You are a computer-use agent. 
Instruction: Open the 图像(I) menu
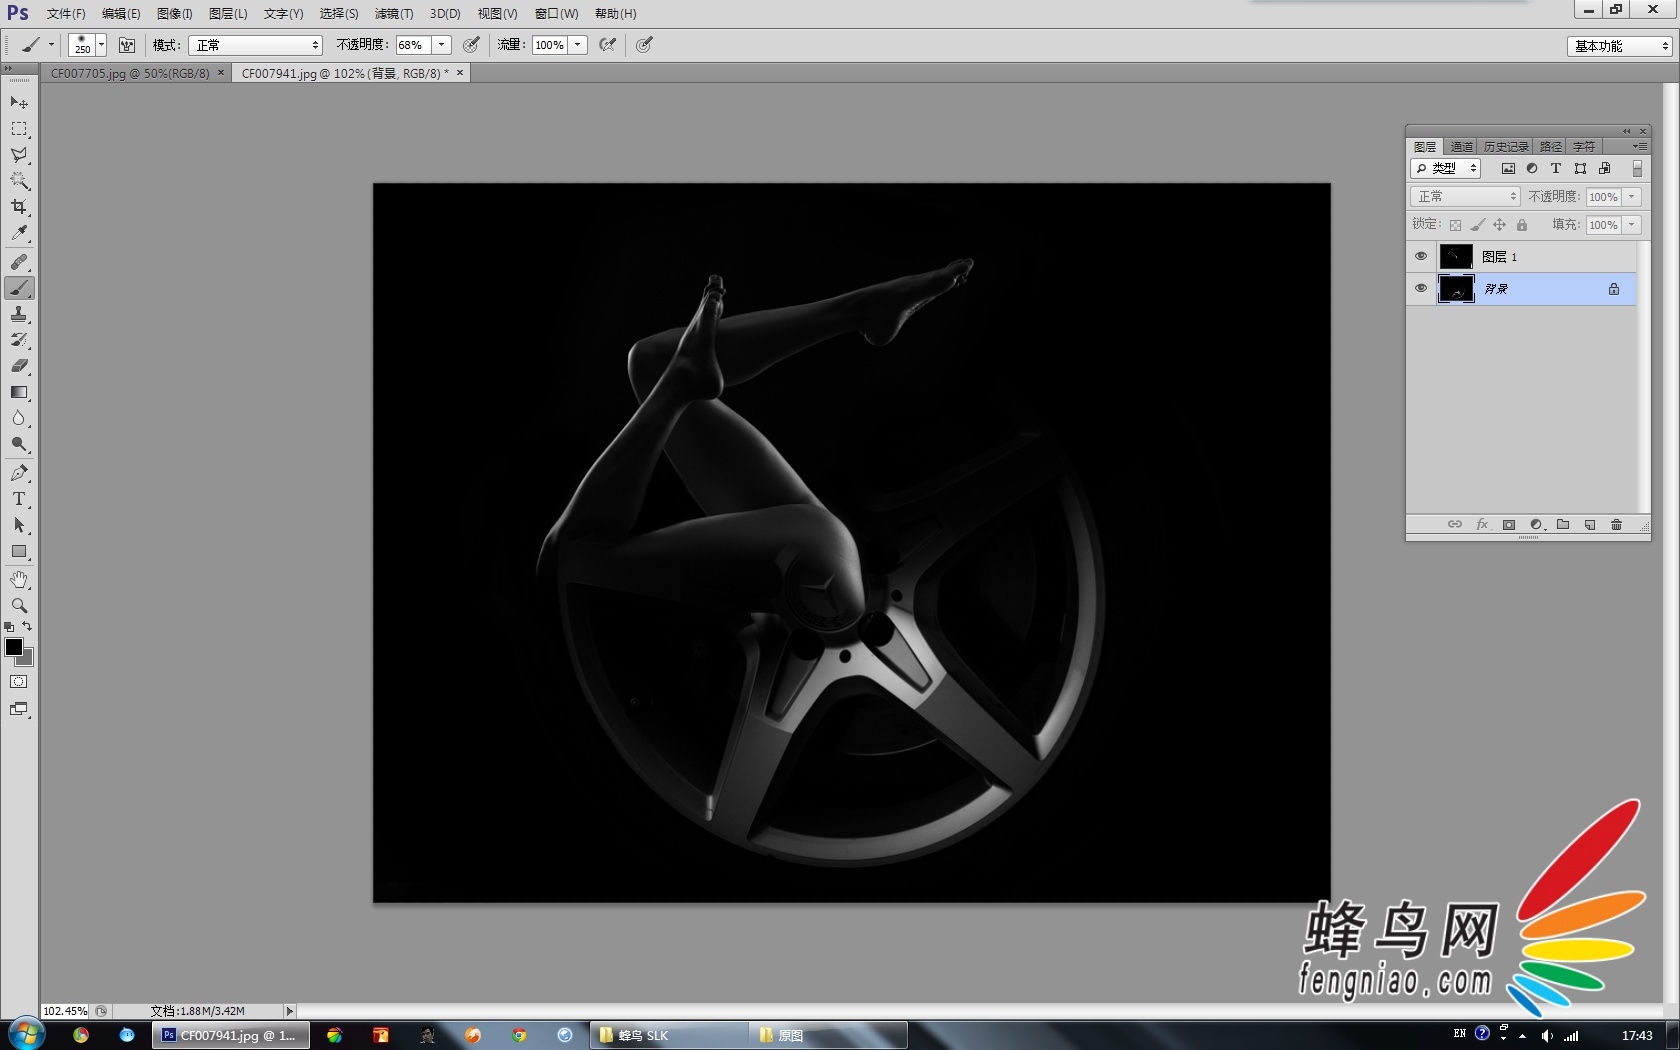(175, 14)
